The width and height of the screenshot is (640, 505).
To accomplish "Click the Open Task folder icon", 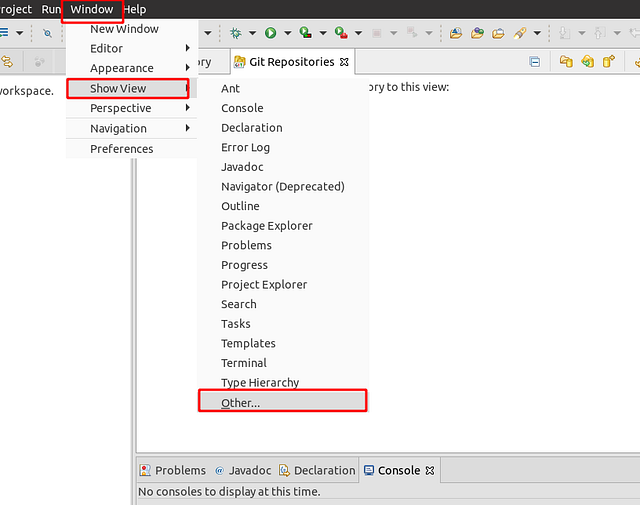I will pos(477,33).
